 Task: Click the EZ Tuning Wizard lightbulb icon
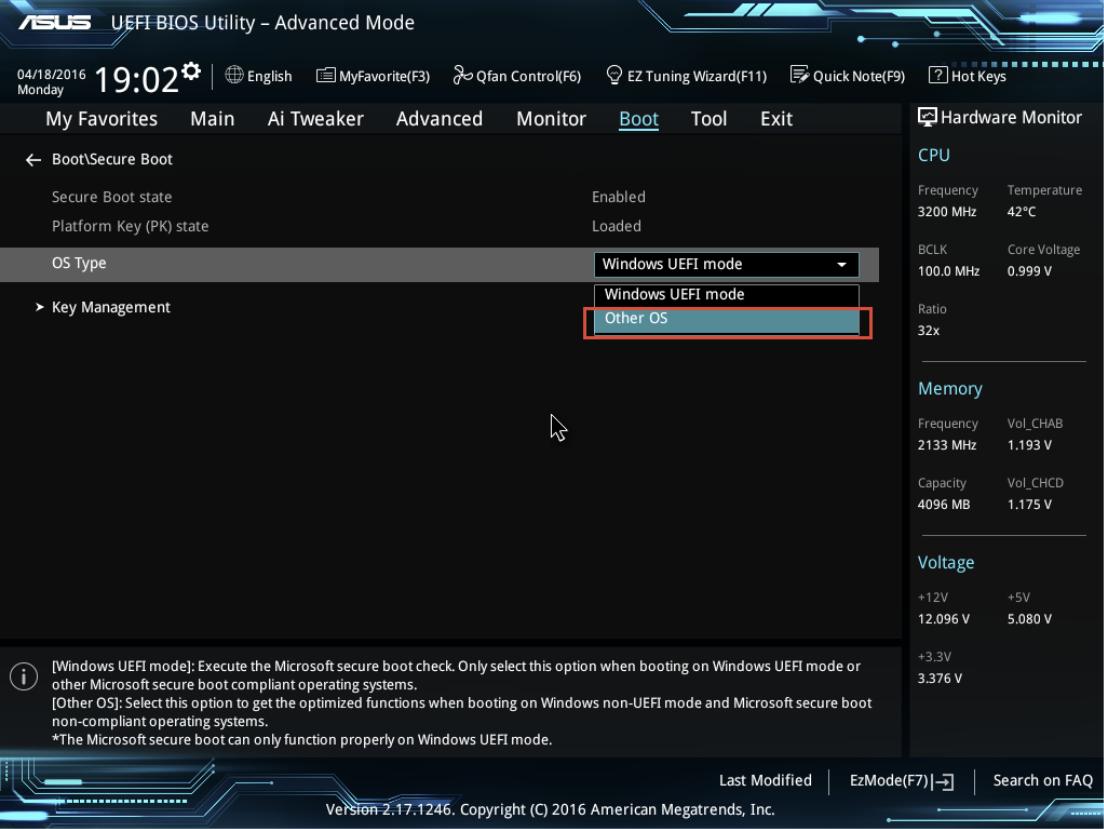pyautogui.click(x=614, y=75)
